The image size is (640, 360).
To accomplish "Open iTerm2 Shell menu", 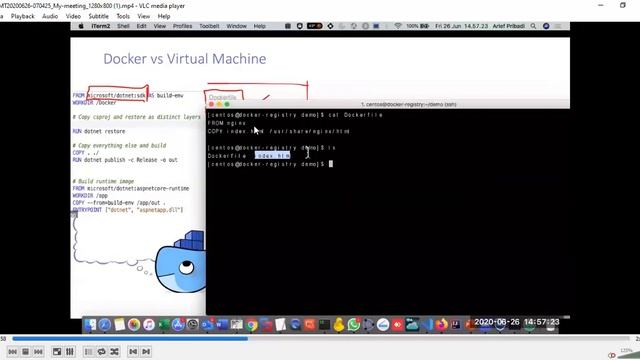I will coord(123,26).
